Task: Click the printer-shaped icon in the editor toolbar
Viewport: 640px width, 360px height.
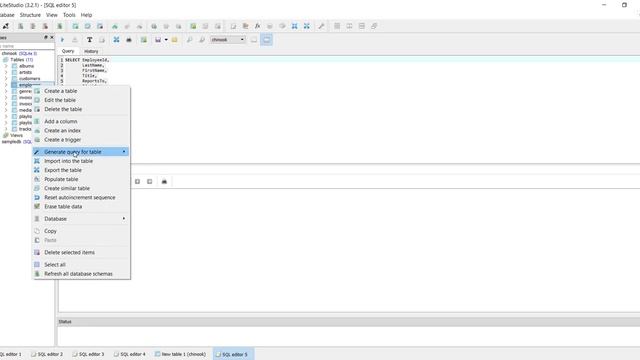Action: [x=129, y=40]
